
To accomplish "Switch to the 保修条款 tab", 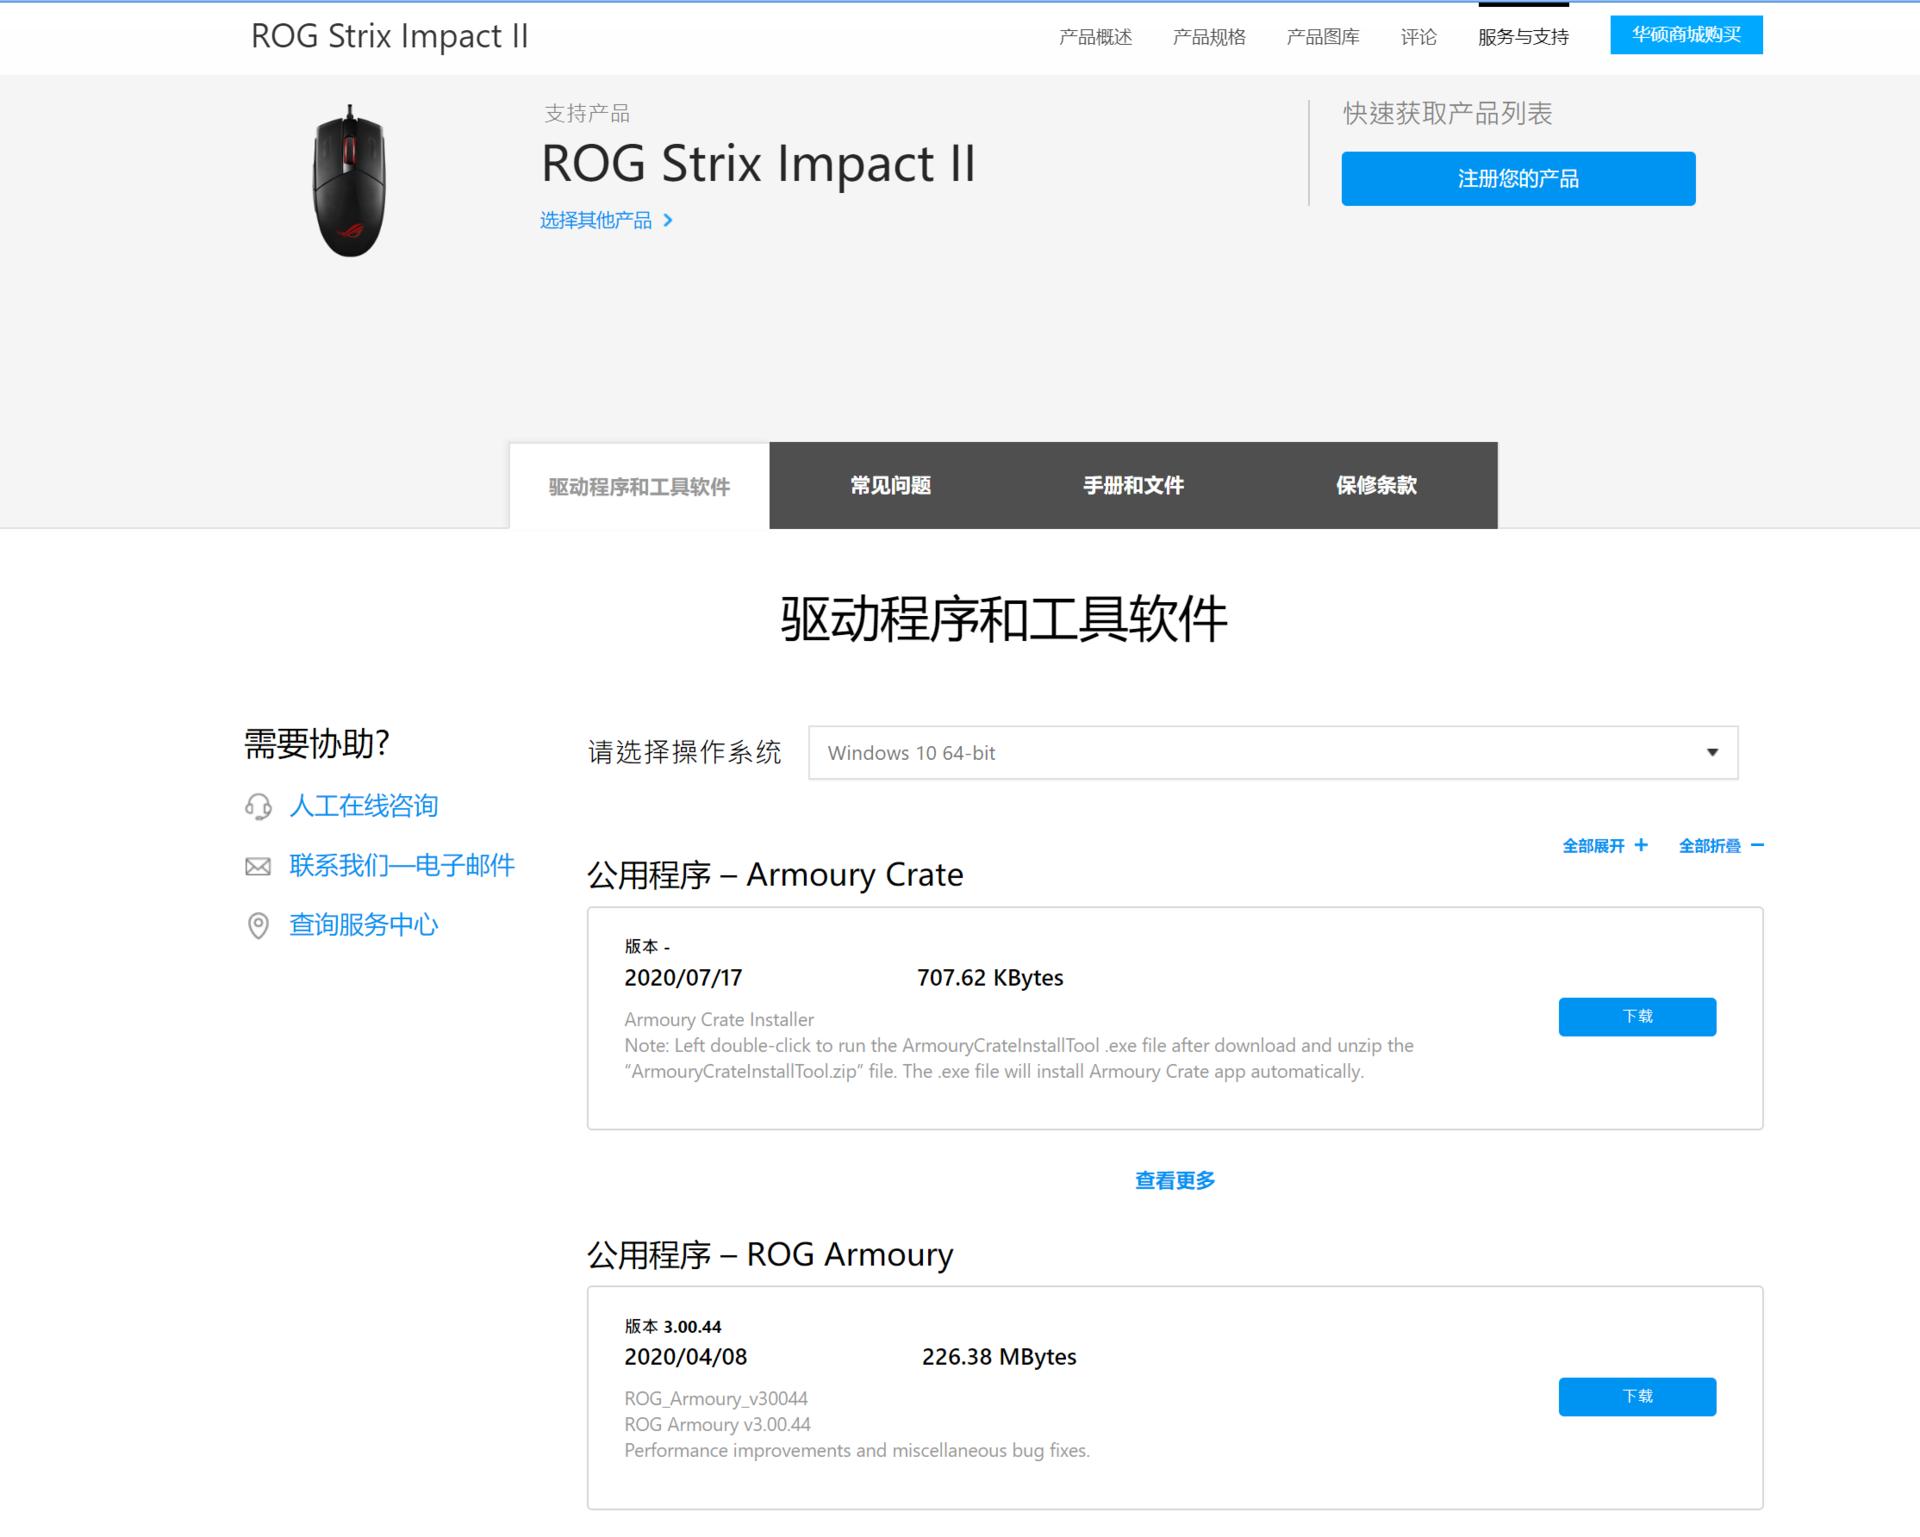I will [1377, 486].
